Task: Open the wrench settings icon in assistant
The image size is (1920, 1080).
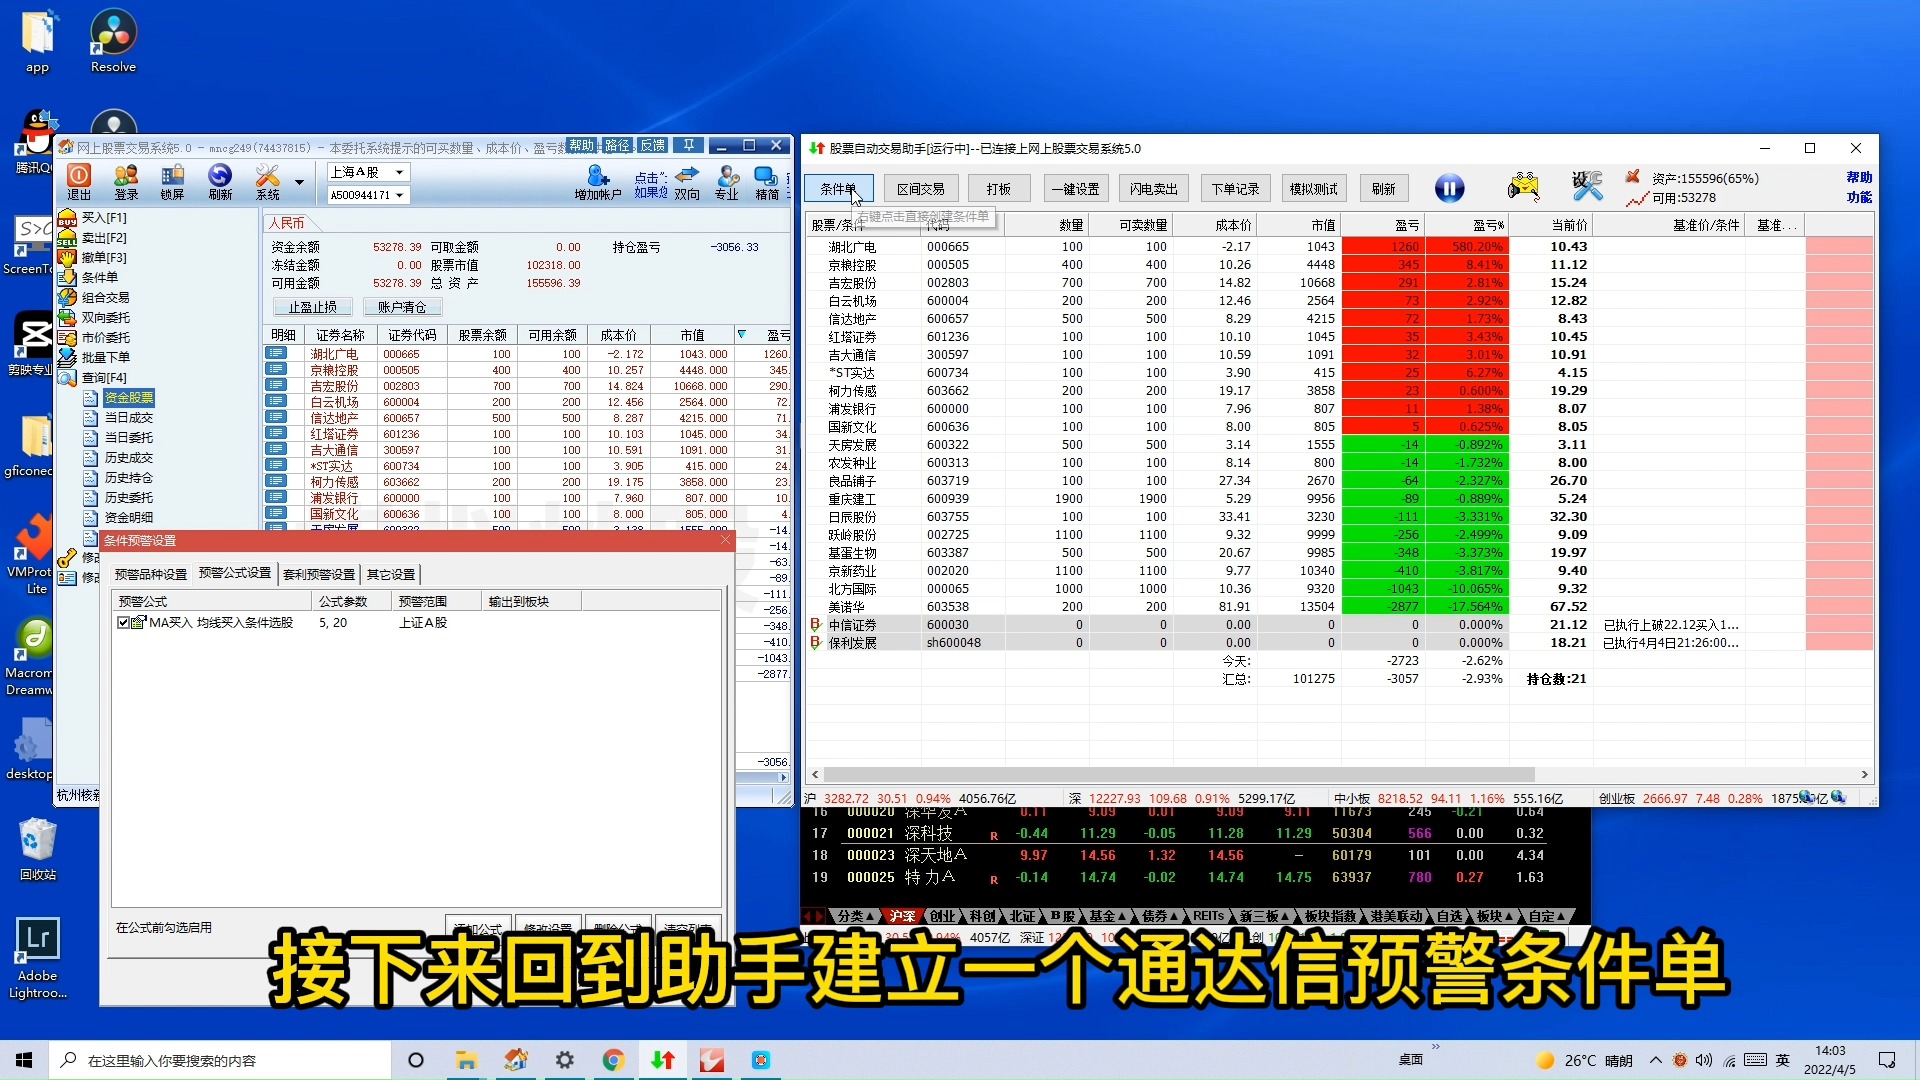Action: coord(1587,186)
